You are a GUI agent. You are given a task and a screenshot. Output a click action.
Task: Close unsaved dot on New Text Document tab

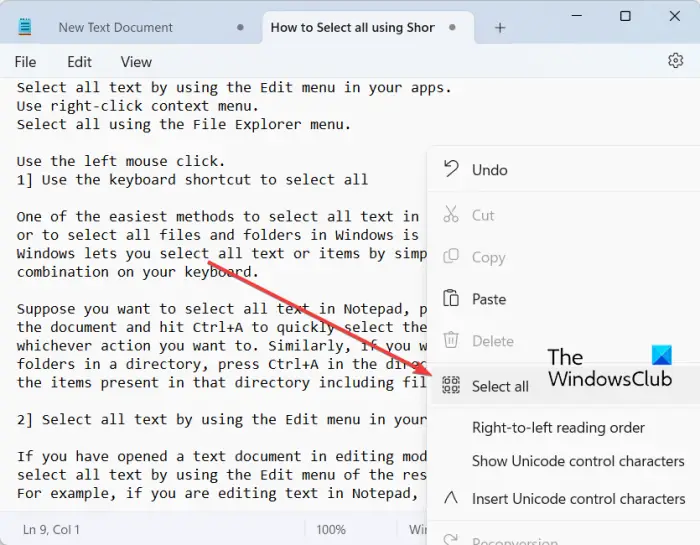[240, 27]
